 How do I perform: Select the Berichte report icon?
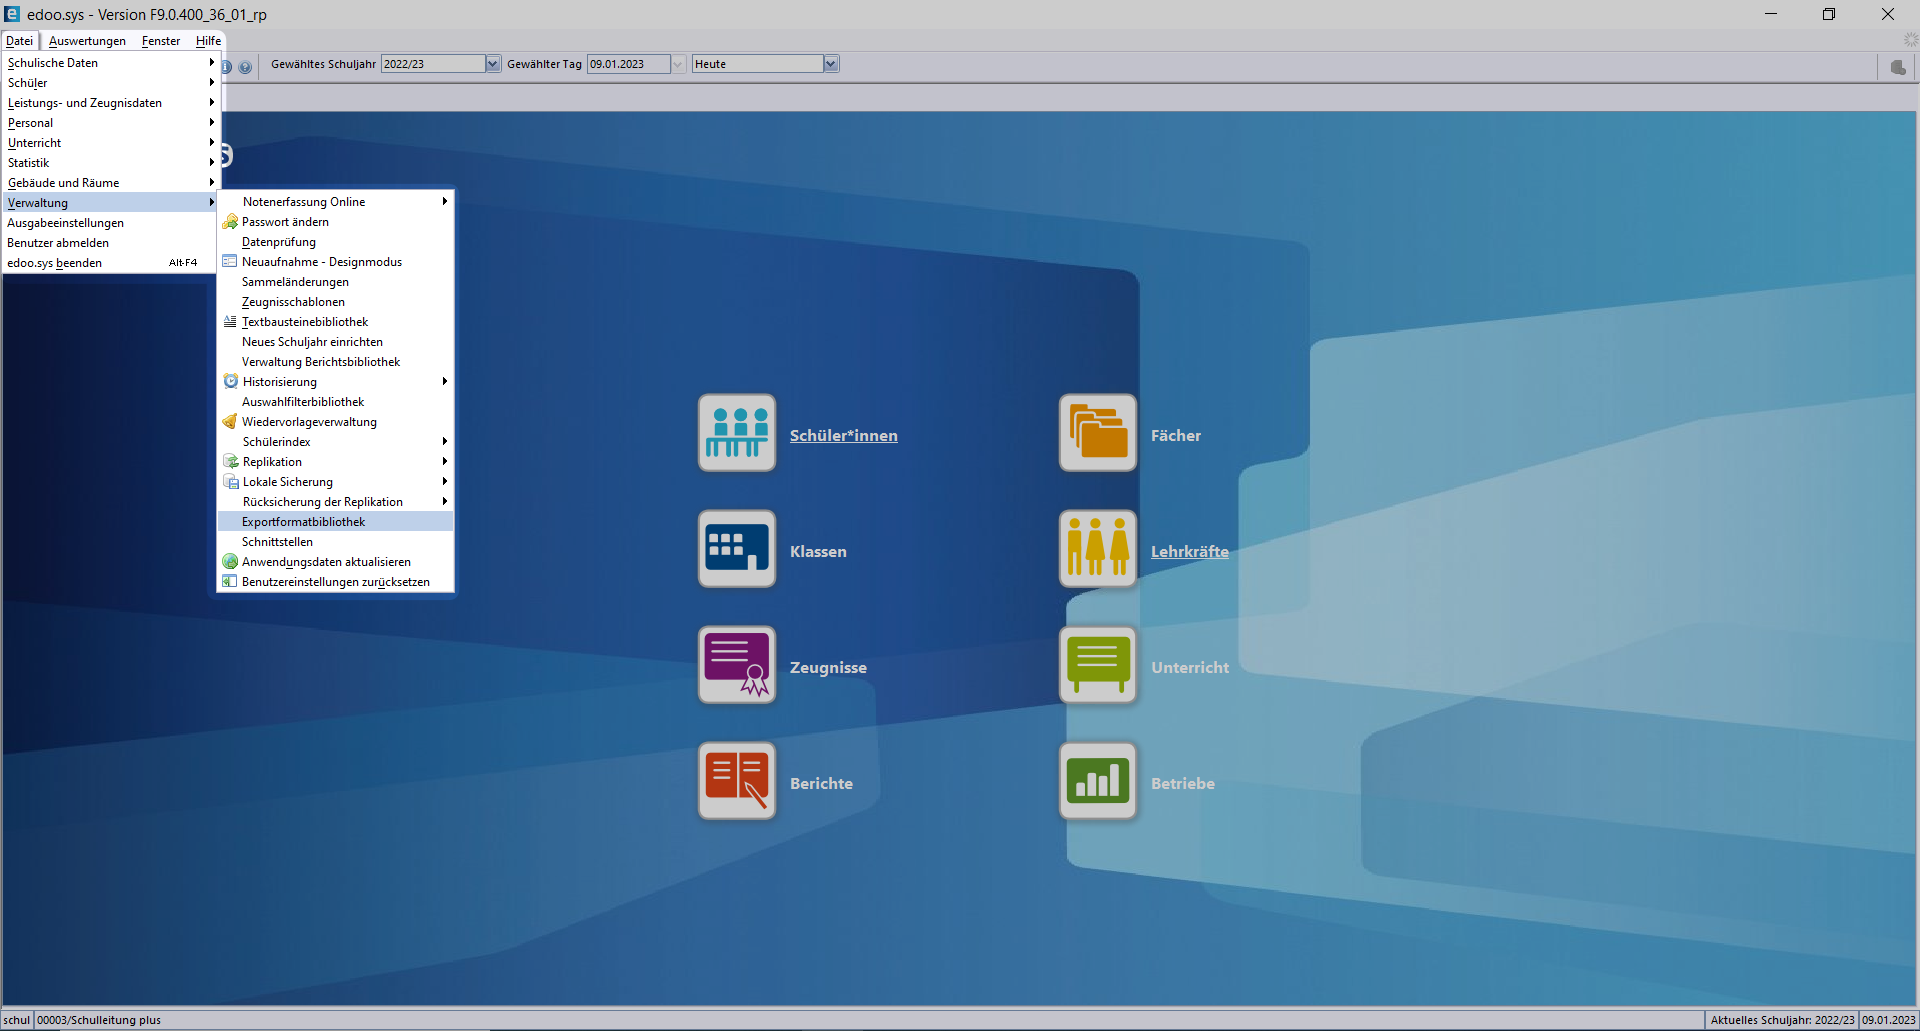pos(737,781)
